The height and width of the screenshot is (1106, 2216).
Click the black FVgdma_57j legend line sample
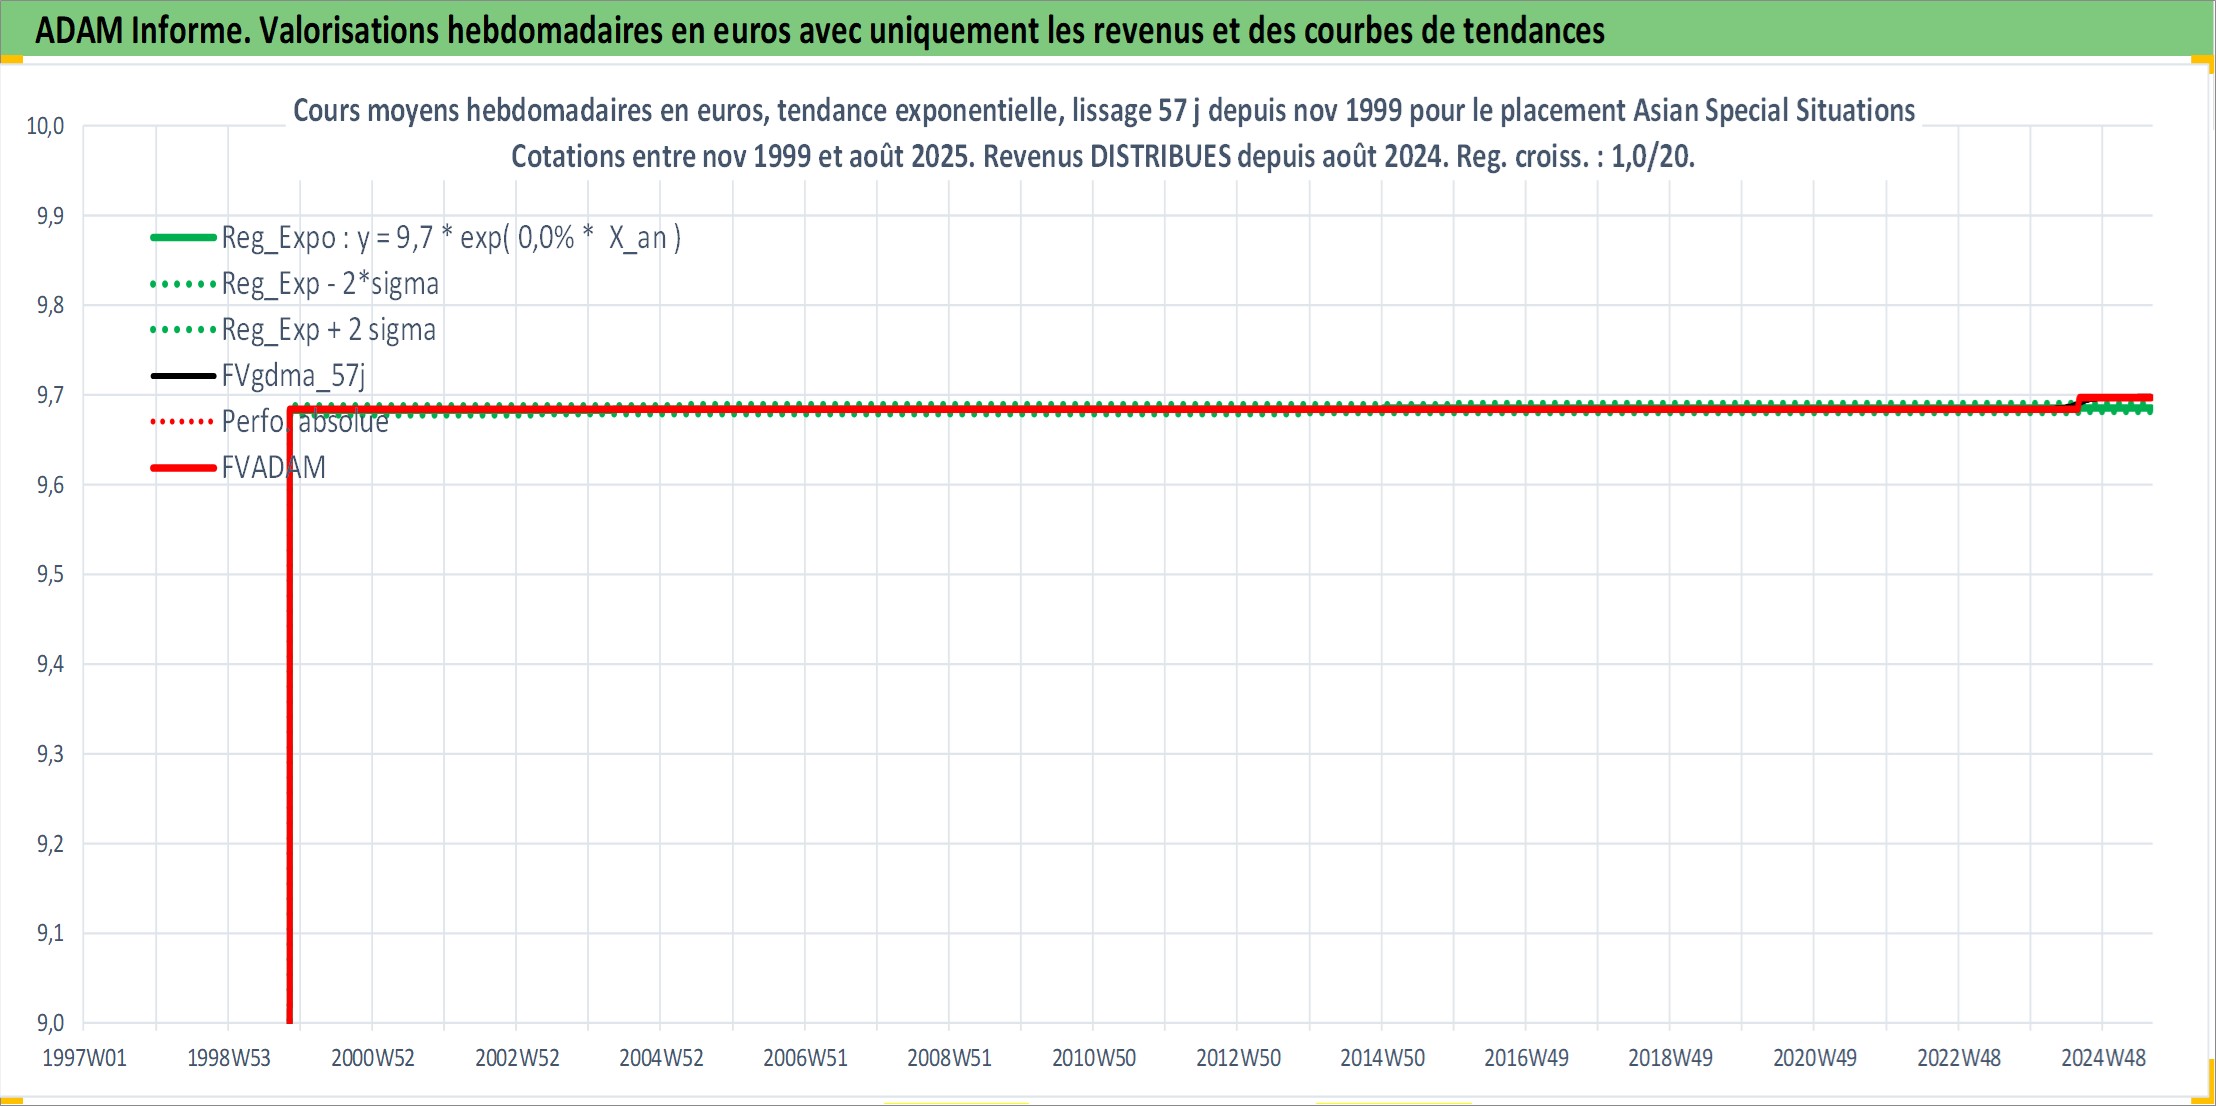pyautogui.click(x=183, y=376)
